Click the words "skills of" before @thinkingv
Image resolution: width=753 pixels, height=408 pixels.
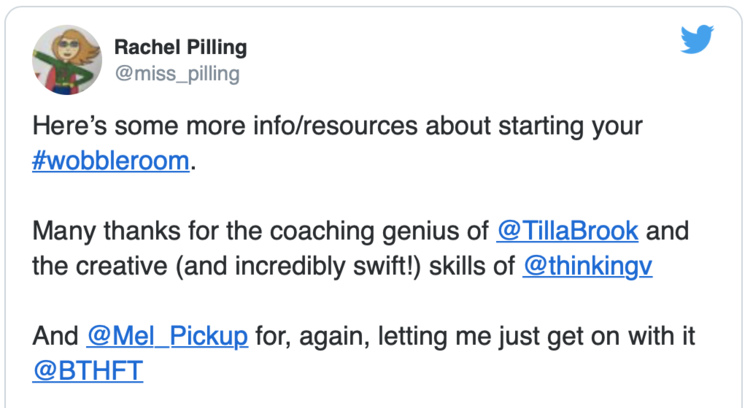coord(472,265)
